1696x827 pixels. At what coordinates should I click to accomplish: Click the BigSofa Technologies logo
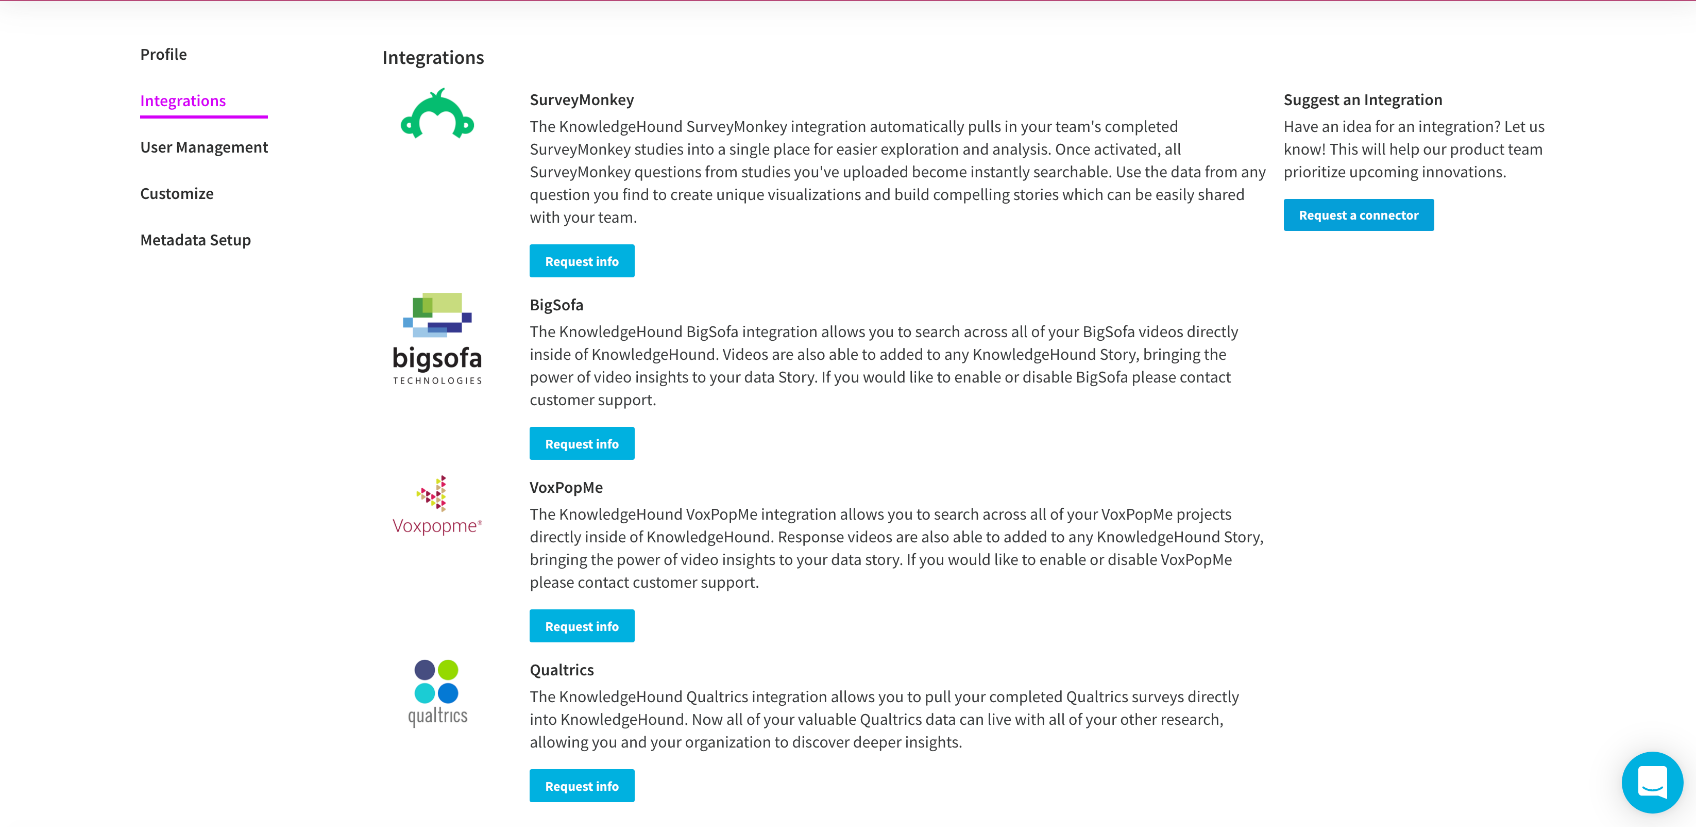(437, 339)
